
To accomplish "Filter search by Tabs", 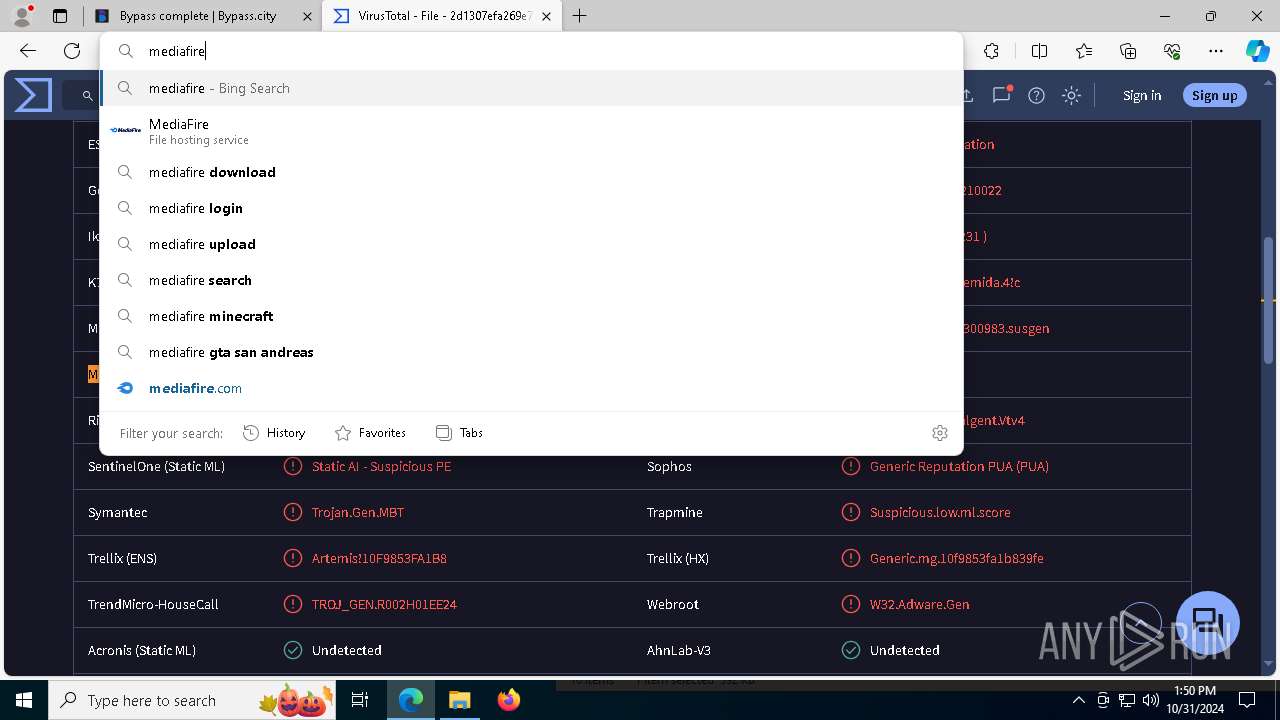I will pos(459,433).
